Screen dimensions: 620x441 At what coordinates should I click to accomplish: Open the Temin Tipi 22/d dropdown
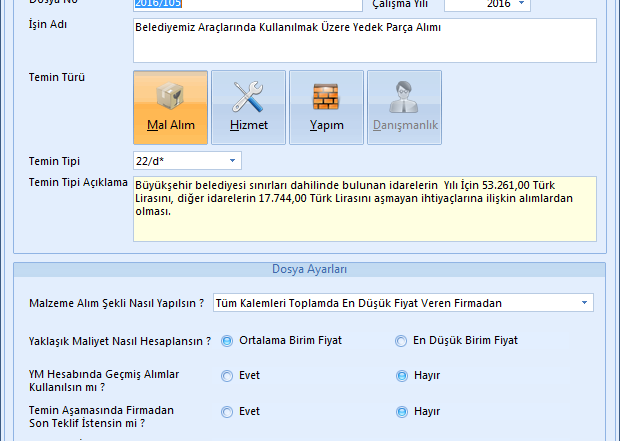tap(233, 160)
